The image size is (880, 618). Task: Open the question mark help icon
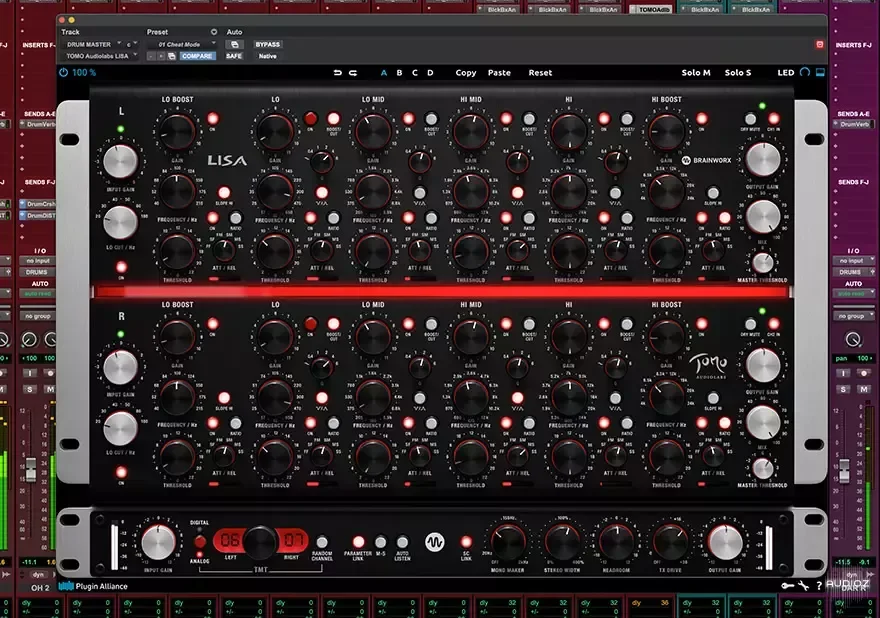pyautogui.click(x=819, y=586)
